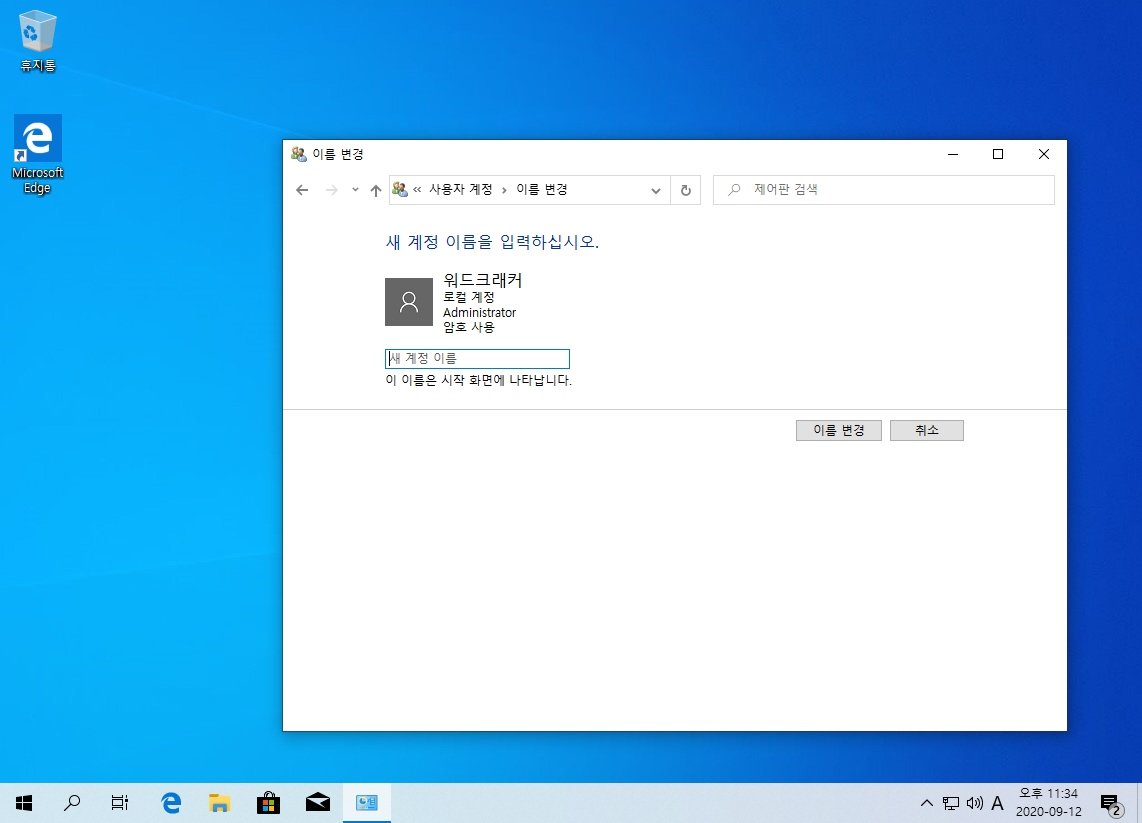Open the address bar breadcrumb dropdown
Image resolution: width=1142 pixels, height=823 pixels.
click(655, 190)
